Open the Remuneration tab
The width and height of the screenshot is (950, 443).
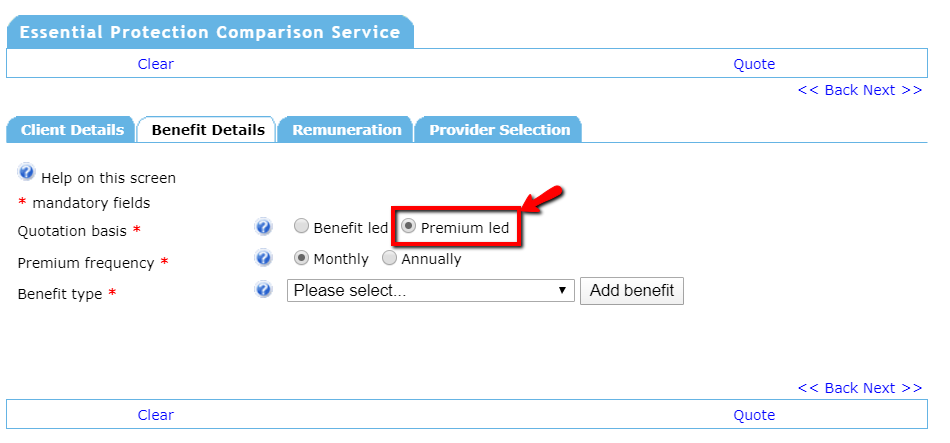click(x=346, y=130)
